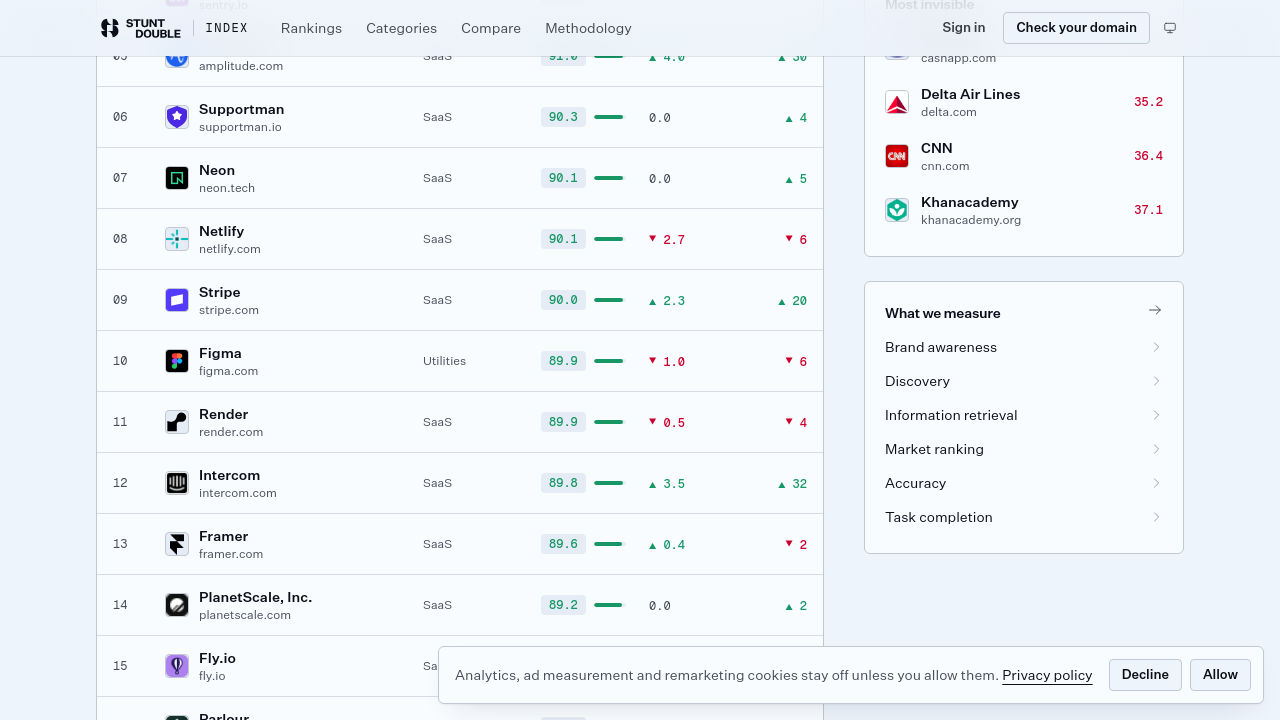The height and width of the screenshot is (720, 1280).
Task: Click the delta.com domain text
Action: [949, 112]
